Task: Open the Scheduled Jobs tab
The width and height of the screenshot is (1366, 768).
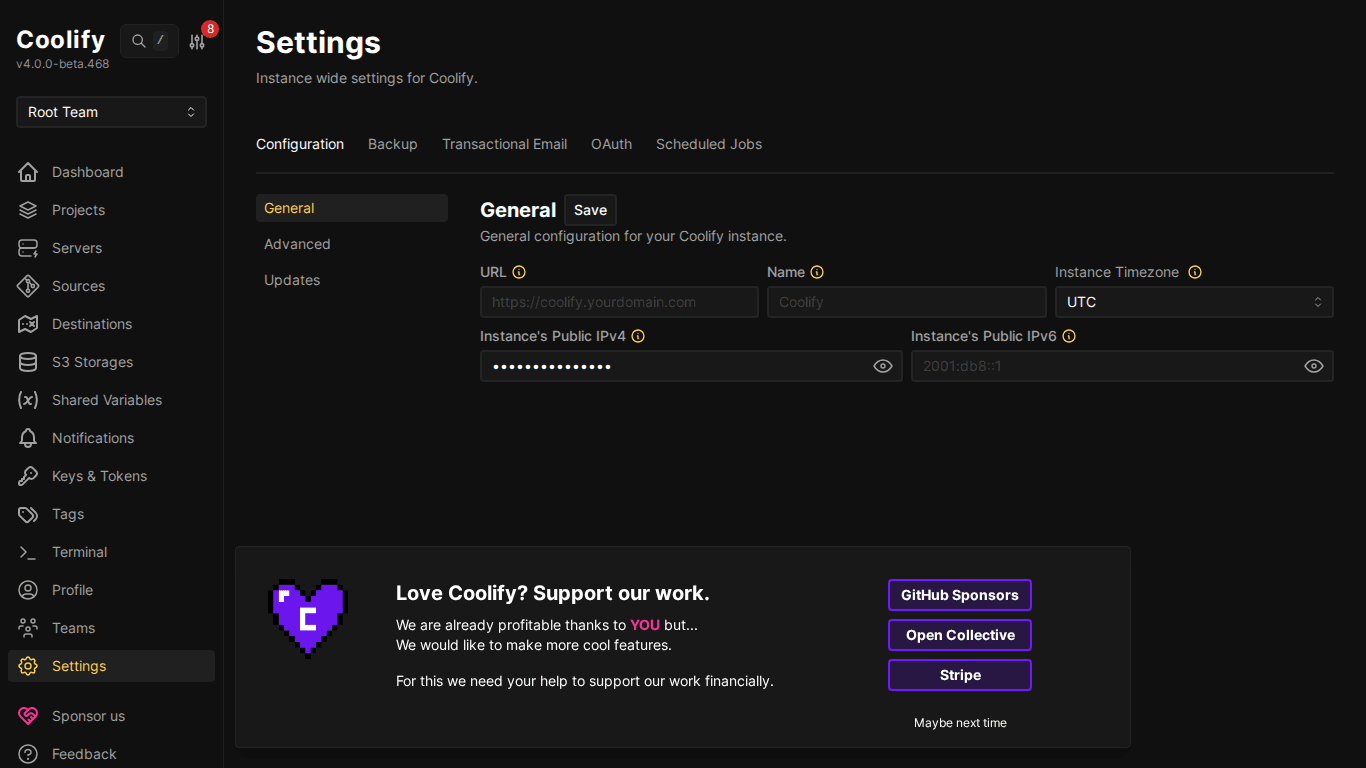Action: click(x=708, y=144)
